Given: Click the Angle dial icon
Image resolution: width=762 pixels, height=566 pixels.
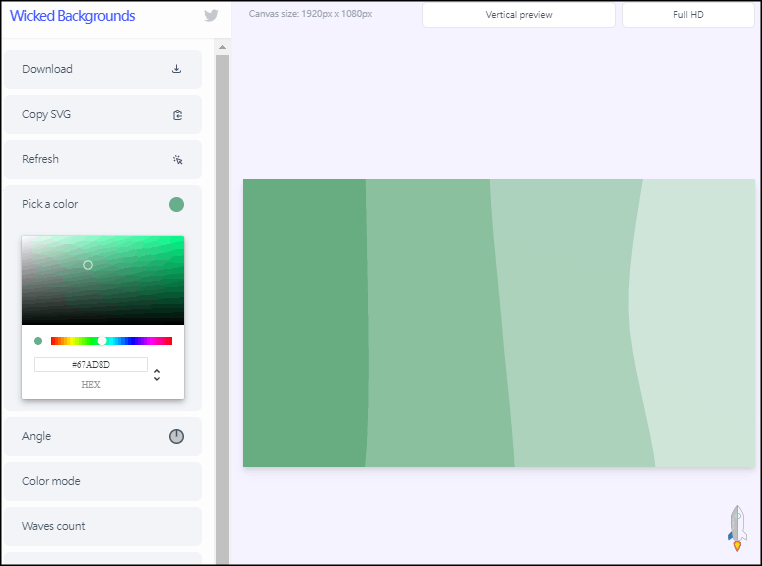Looking at the screenshot, I should point(176,436).
